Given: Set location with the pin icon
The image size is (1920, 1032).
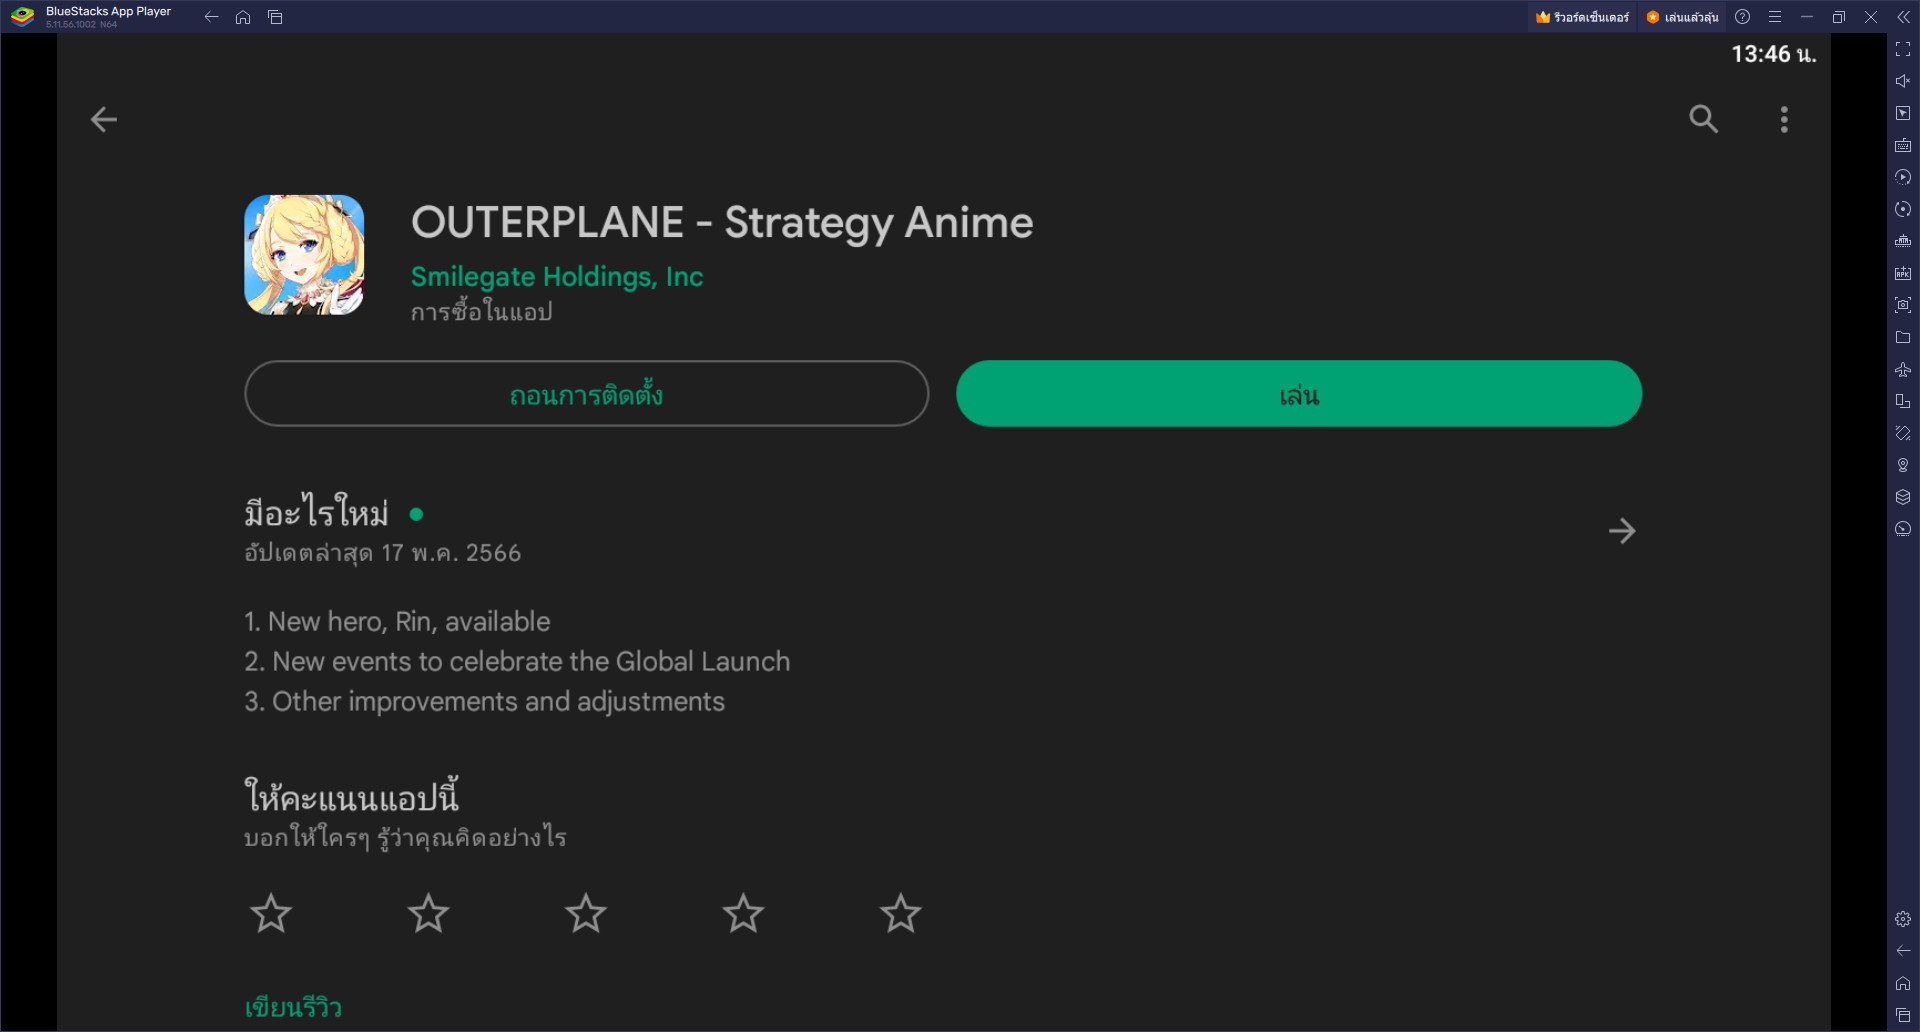Looking at the screenshot, I should tap(1903, 465).
